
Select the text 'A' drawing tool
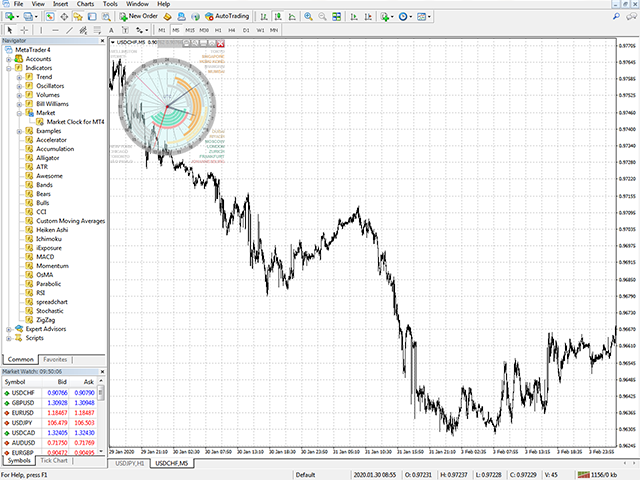pos(111,30)
